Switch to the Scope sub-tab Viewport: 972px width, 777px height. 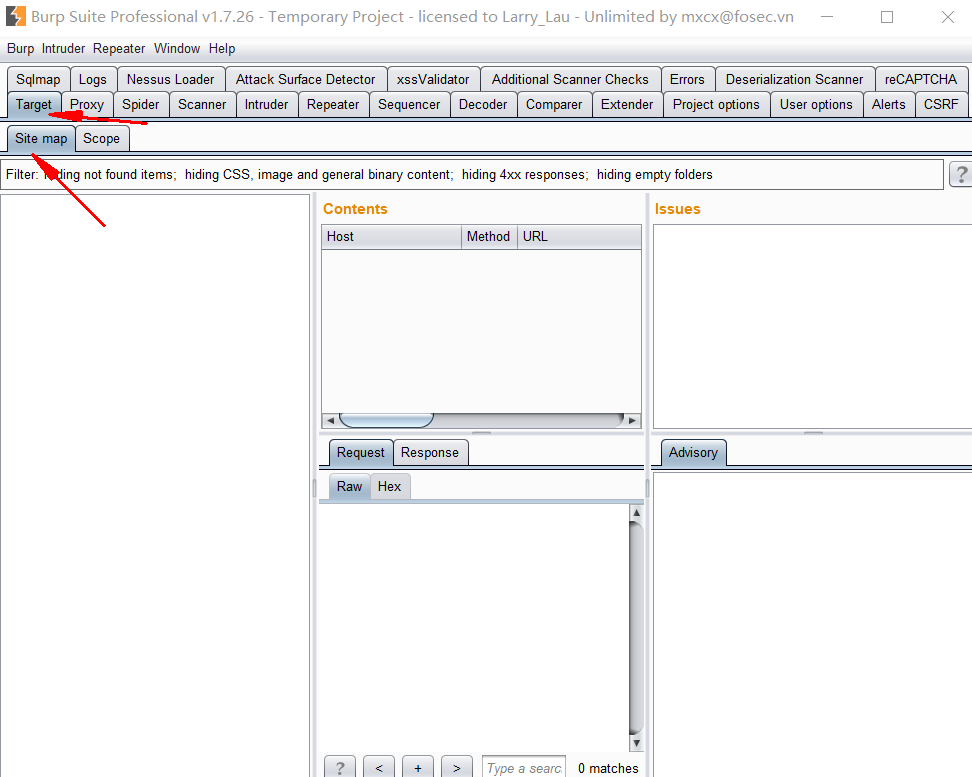tap(102, 138)
